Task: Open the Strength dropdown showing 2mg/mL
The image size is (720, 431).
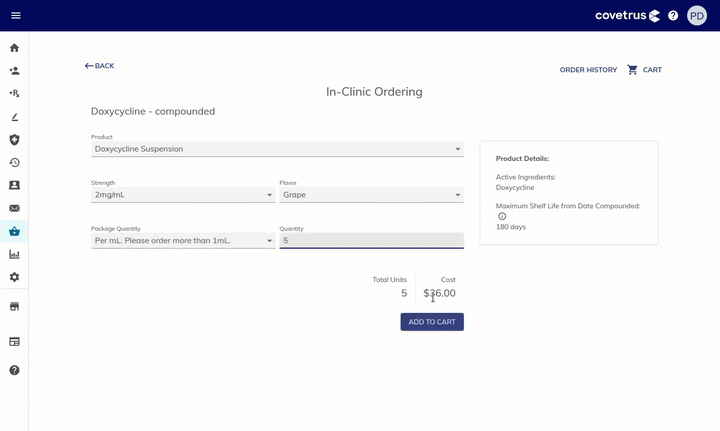Action: (183, 195)
